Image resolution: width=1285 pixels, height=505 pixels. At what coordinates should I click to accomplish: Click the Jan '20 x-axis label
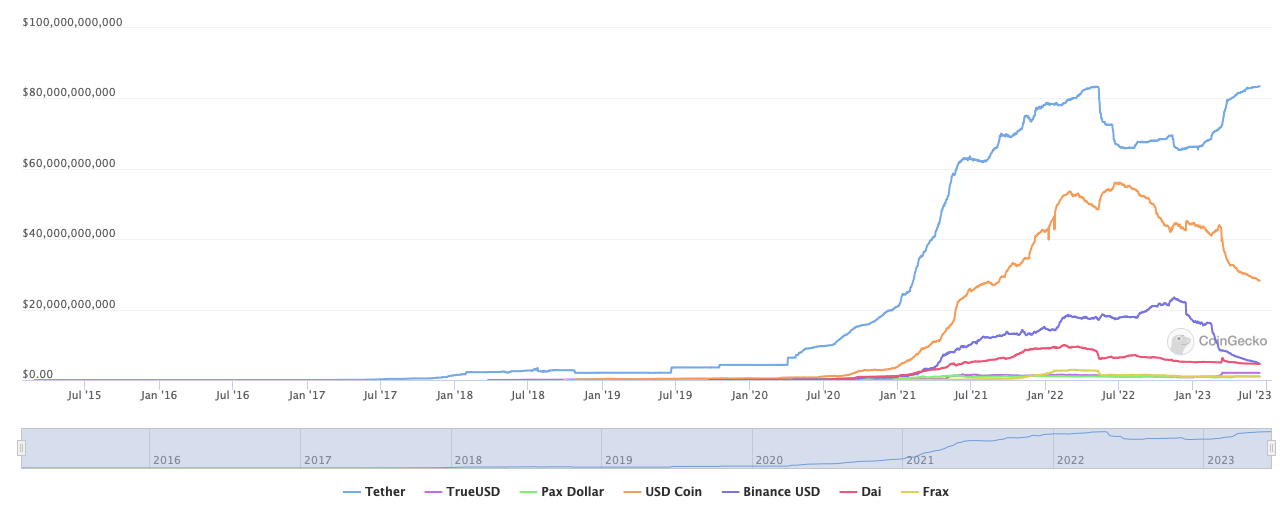pyautogui.click(x=750, y=395)
